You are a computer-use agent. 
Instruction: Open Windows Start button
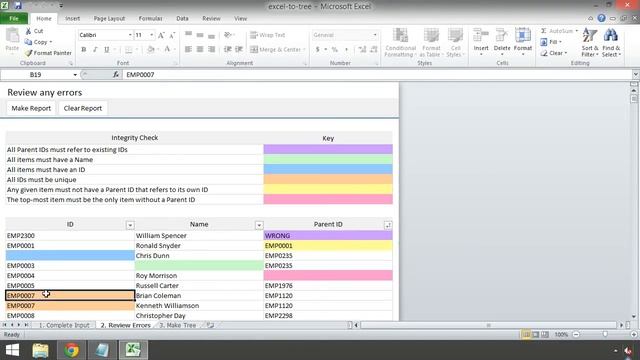point(12,350)
